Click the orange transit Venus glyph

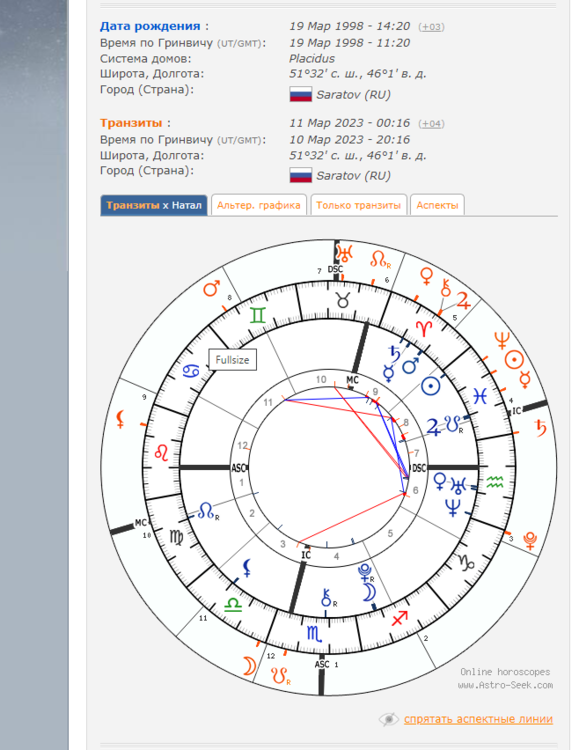coord(426,276)
